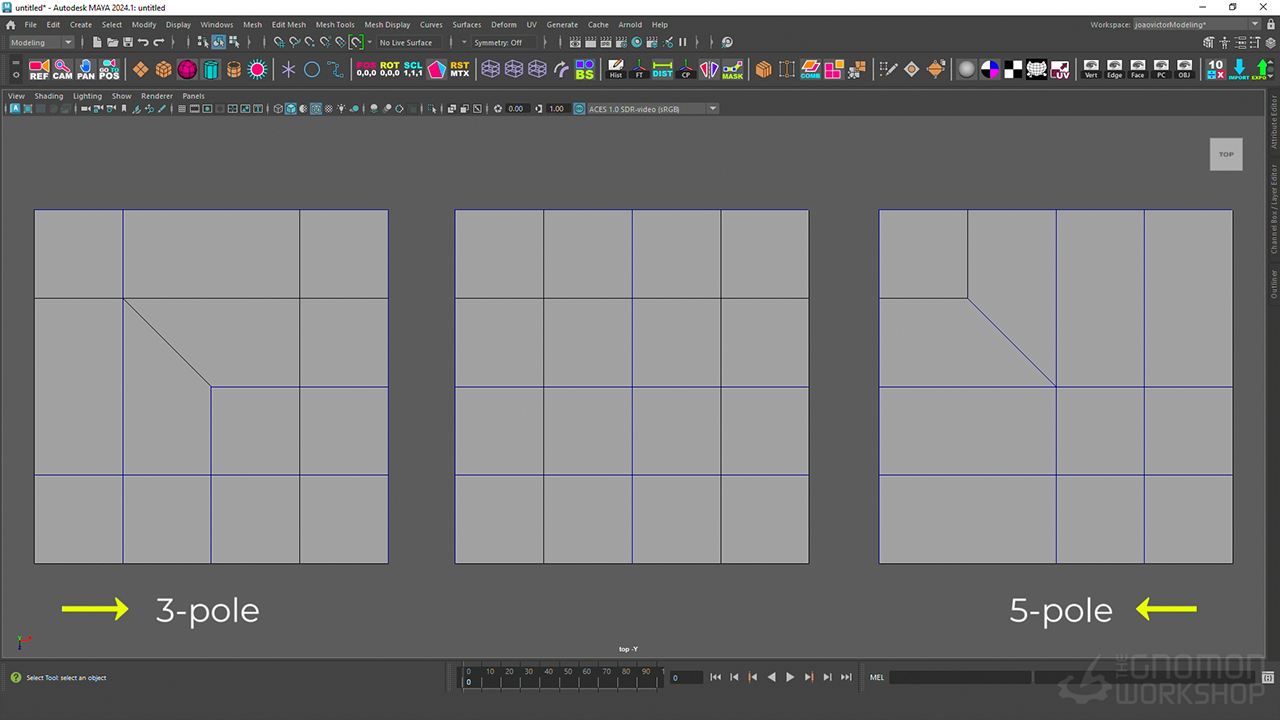This screenshot has width=1280, height=720.
Task: Toggle Edge visibility eye icon
Action: point(1114,69)
